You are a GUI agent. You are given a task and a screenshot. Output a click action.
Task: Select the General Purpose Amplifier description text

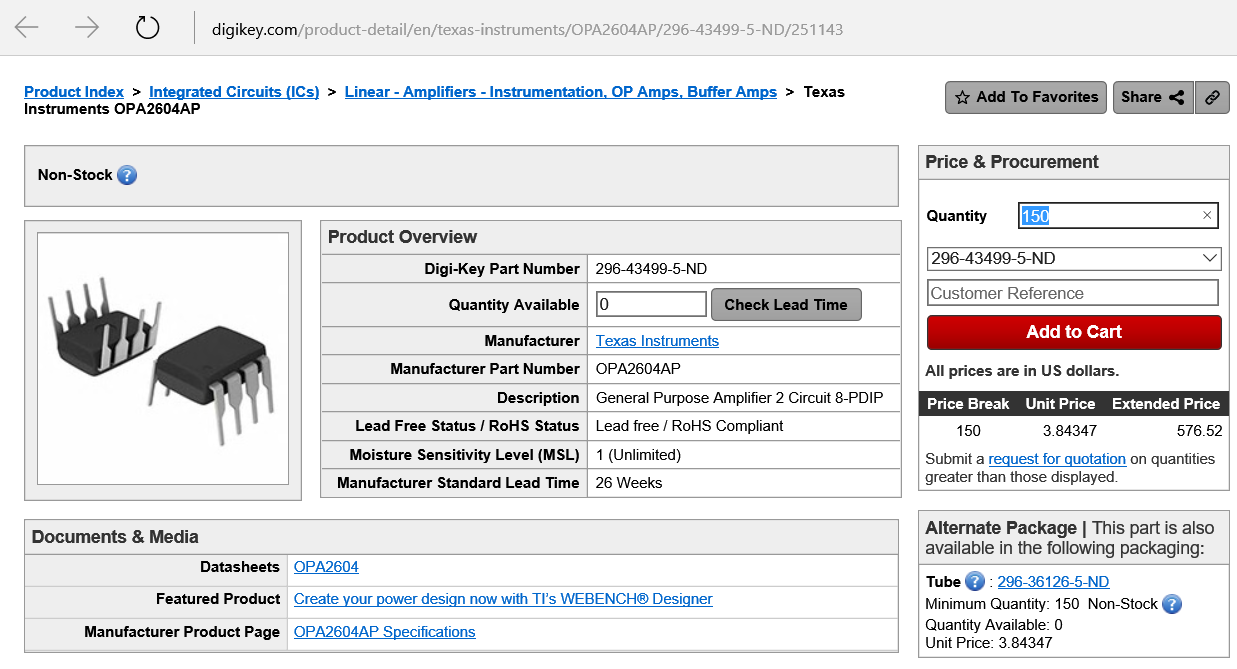(739, 398)
